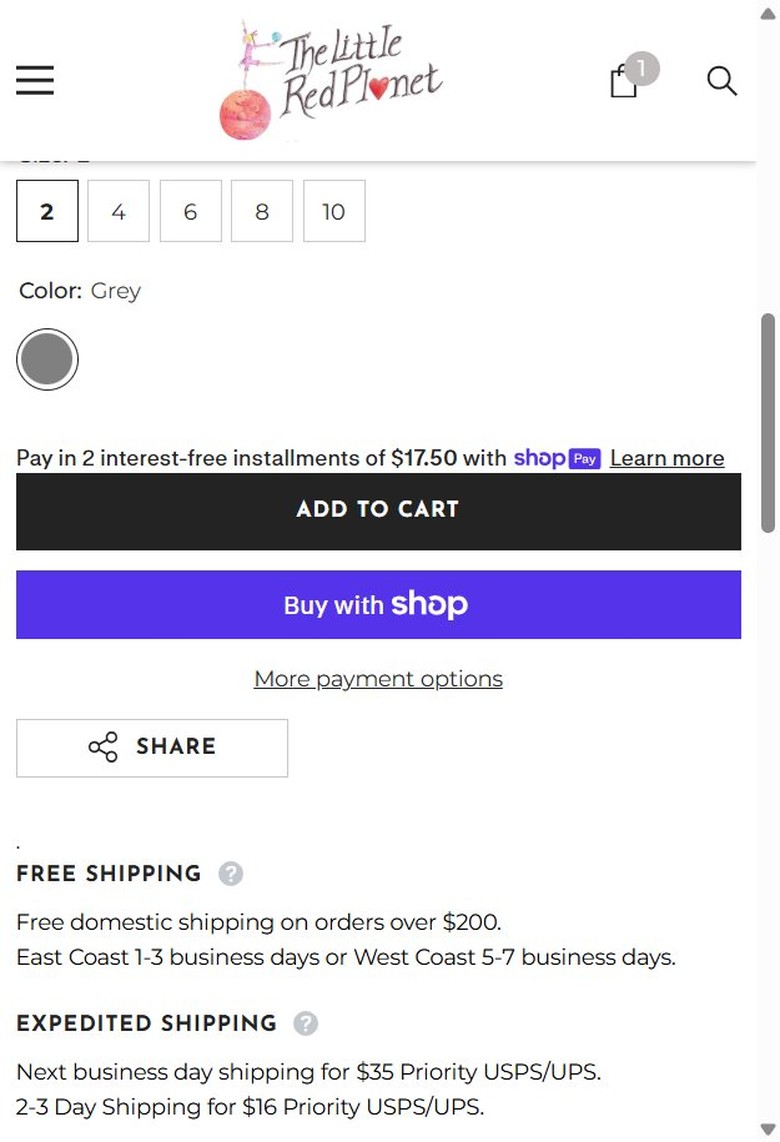The image size is (780, 1142).
Task: Open the More payment options link
Action: point(379,679)
